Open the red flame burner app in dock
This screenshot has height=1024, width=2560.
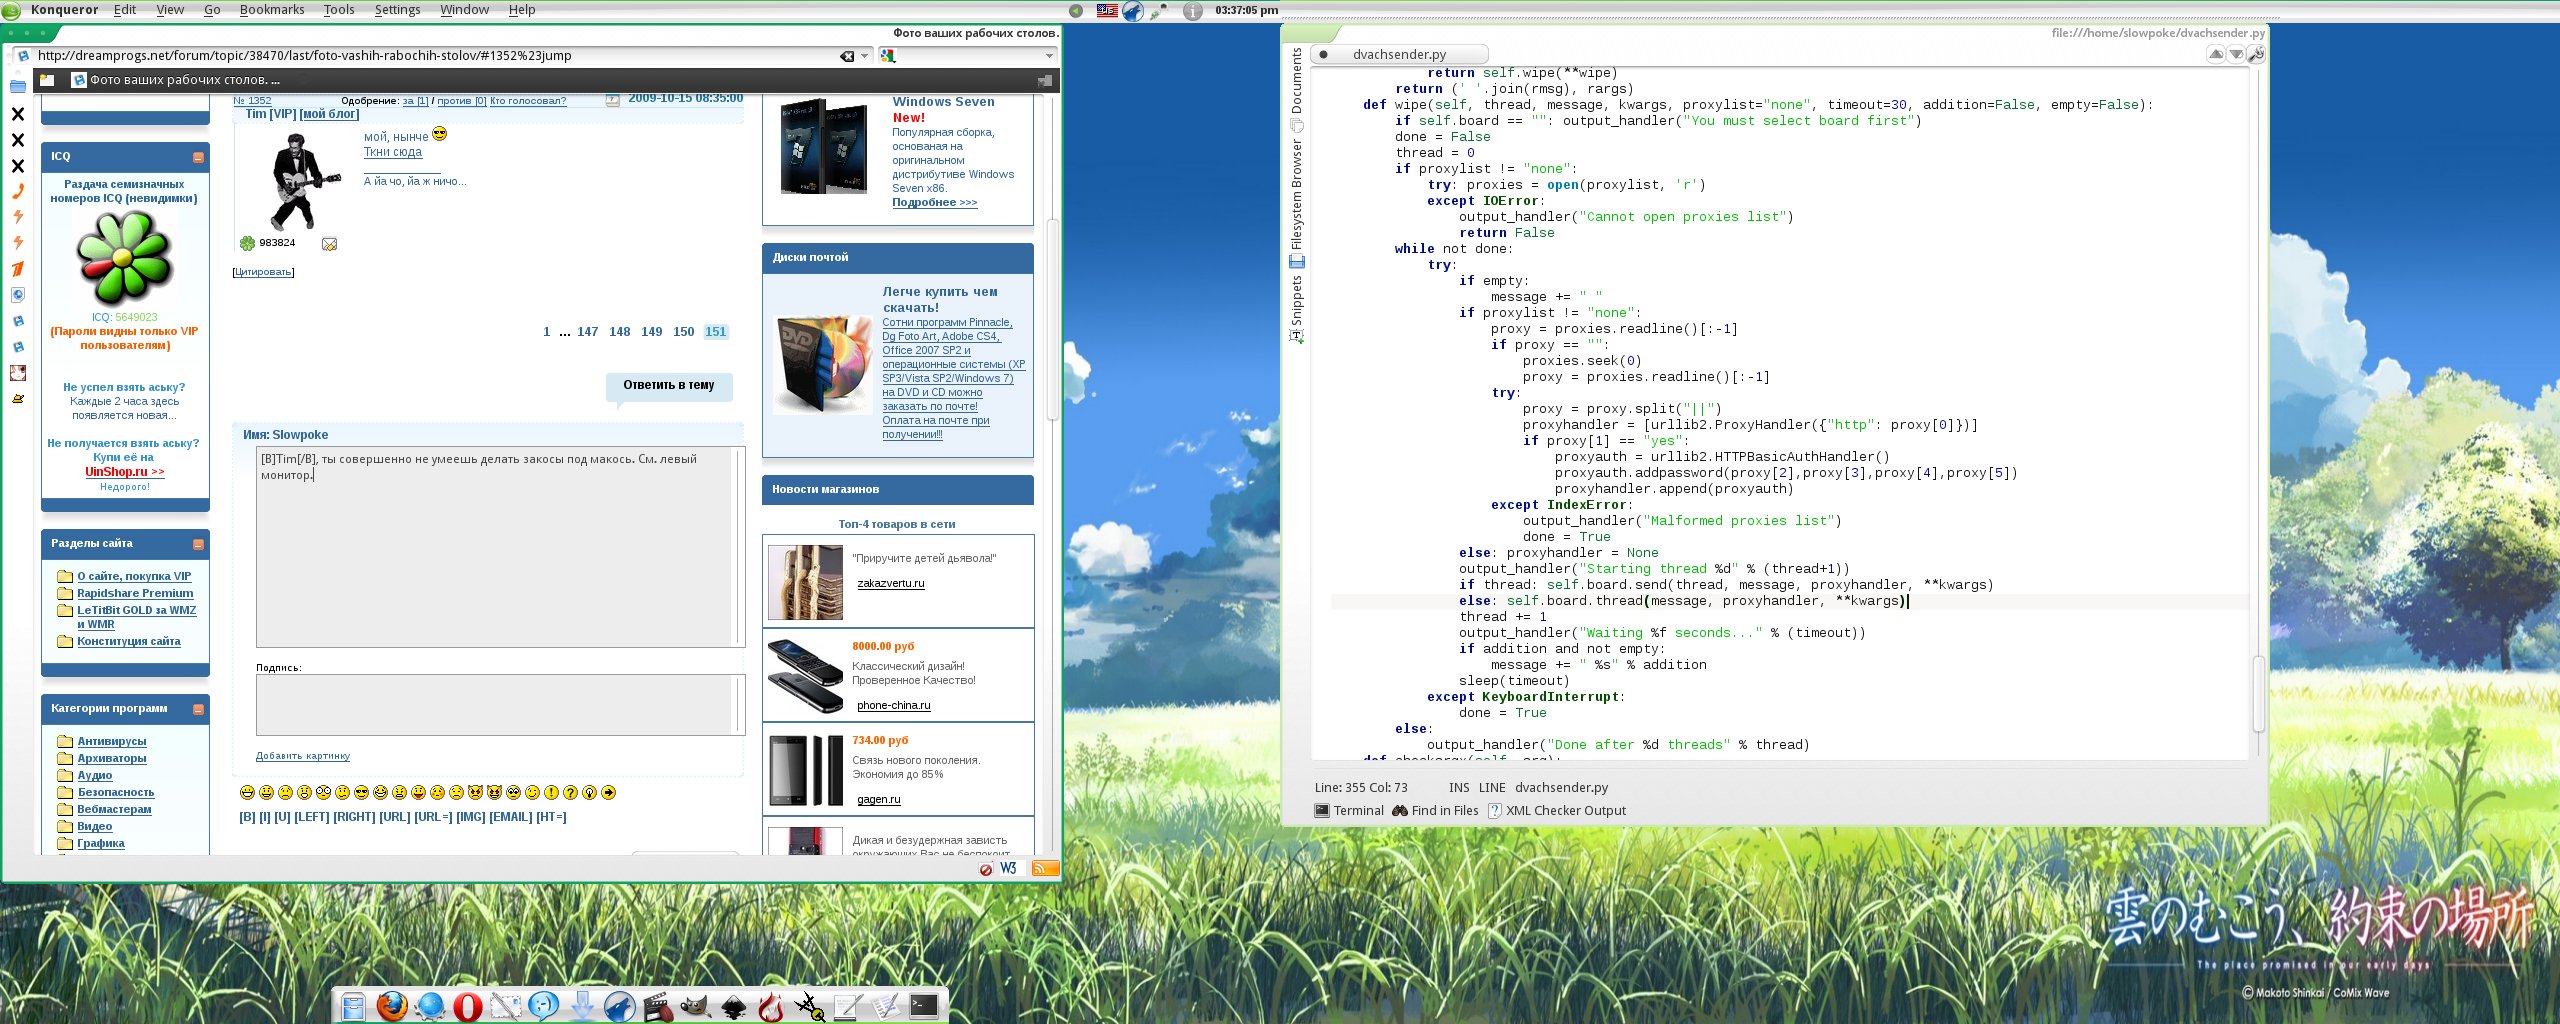(x=771, y=1005)
